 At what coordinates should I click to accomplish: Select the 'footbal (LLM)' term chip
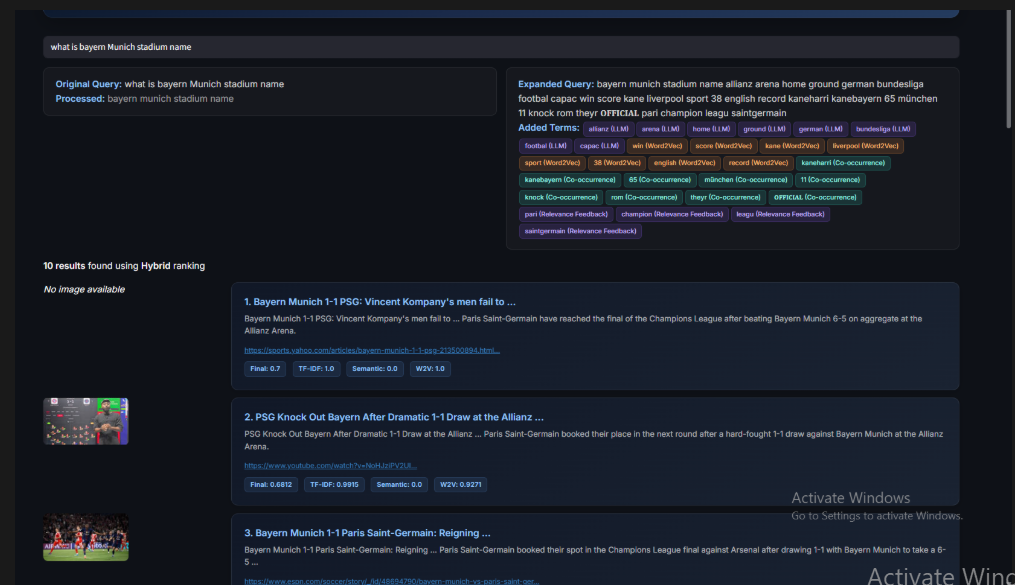[x=545, y=146]
